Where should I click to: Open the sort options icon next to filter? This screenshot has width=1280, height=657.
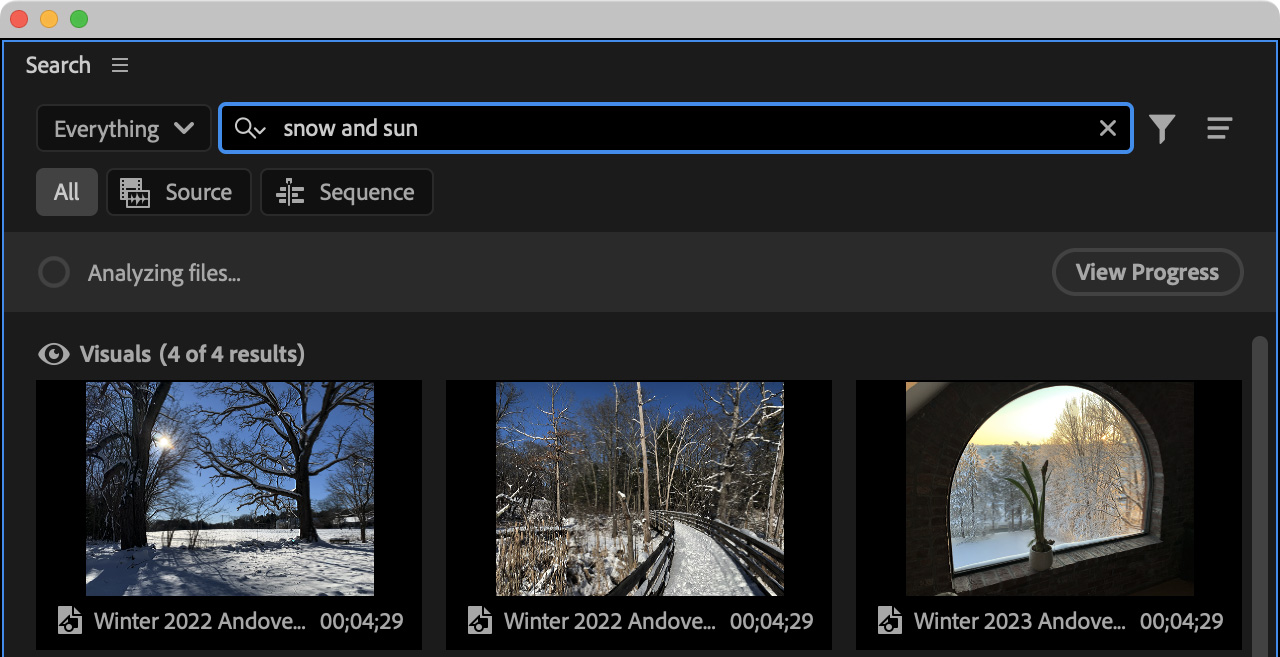1218,129
